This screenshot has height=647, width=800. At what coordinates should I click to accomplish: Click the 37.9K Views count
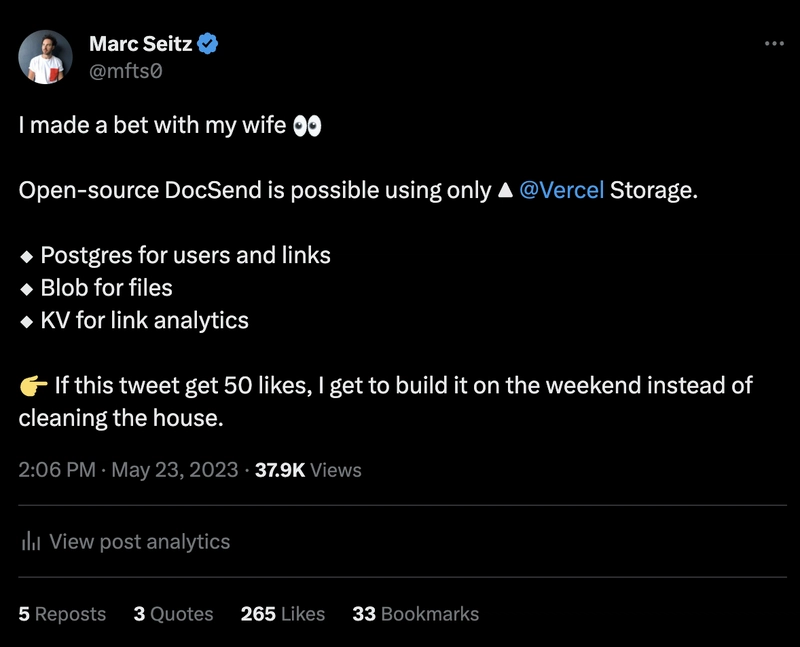click(x=308, y=469)
